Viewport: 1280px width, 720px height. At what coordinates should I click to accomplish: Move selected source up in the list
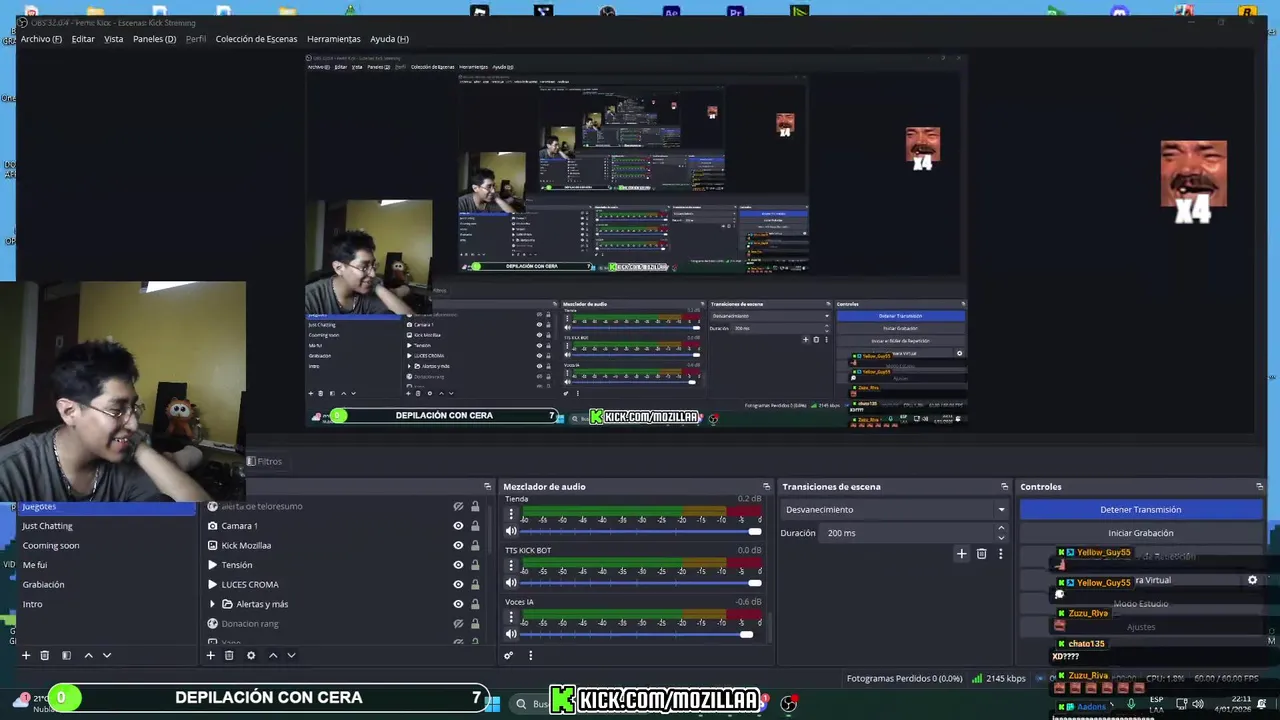[x=272, y=655]
